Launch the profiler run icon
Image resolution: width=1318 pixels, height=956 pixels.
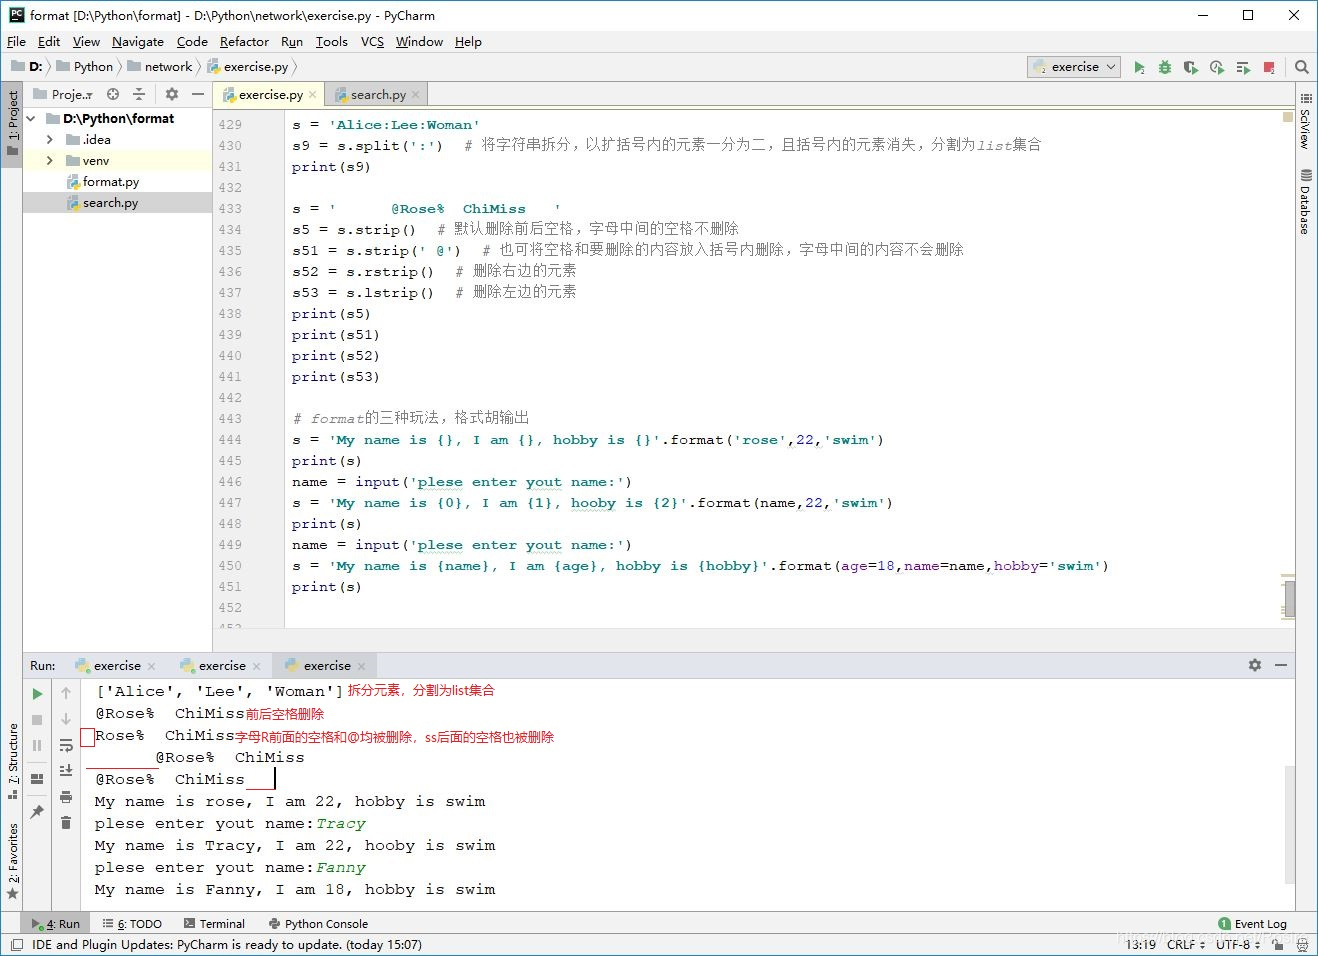(x=1217, y=67)
